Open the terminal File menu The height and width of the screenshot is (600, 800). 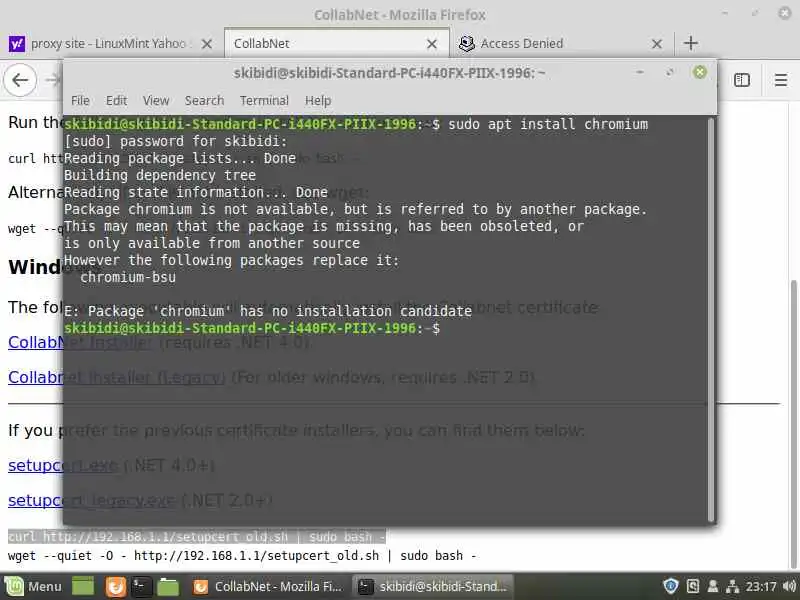pyautogui.click(x=80, y=101)
